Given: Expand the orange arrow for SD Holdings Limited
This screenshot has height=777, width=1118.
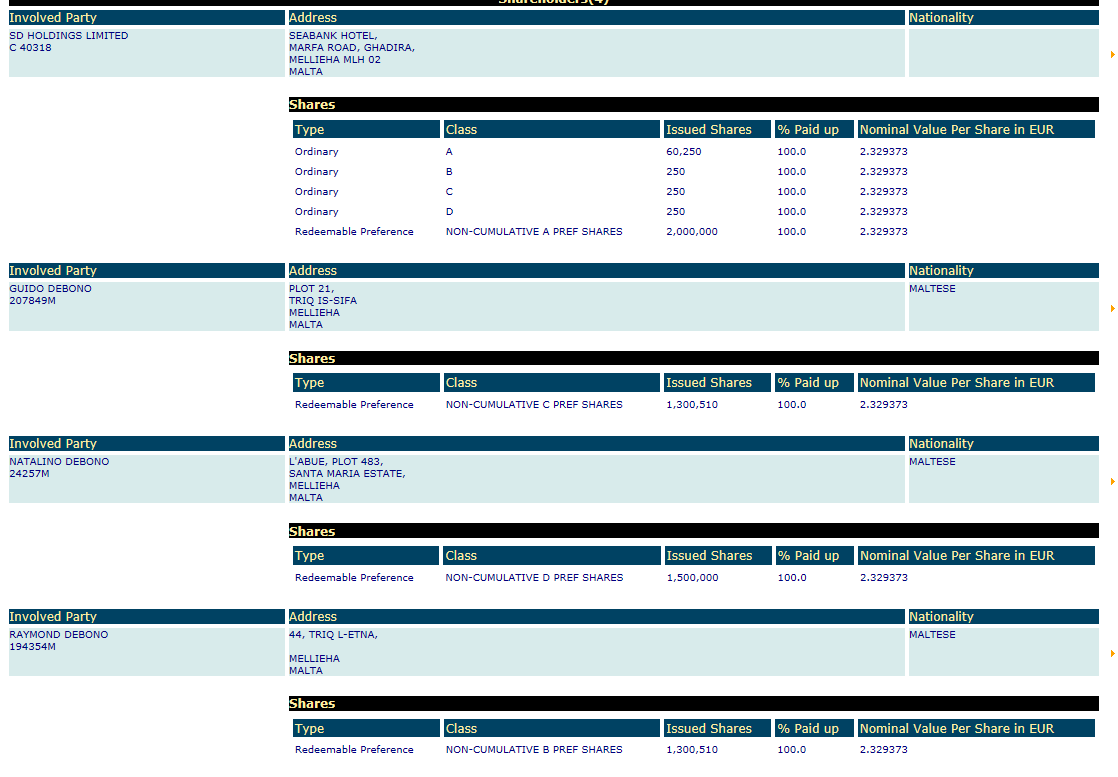Looking at the screenshot, I should (1112, 54).
